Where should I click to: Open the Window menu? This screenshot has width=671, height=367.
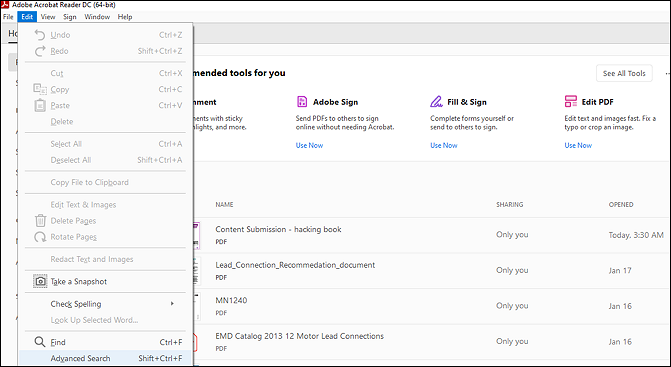click(97, 17)
